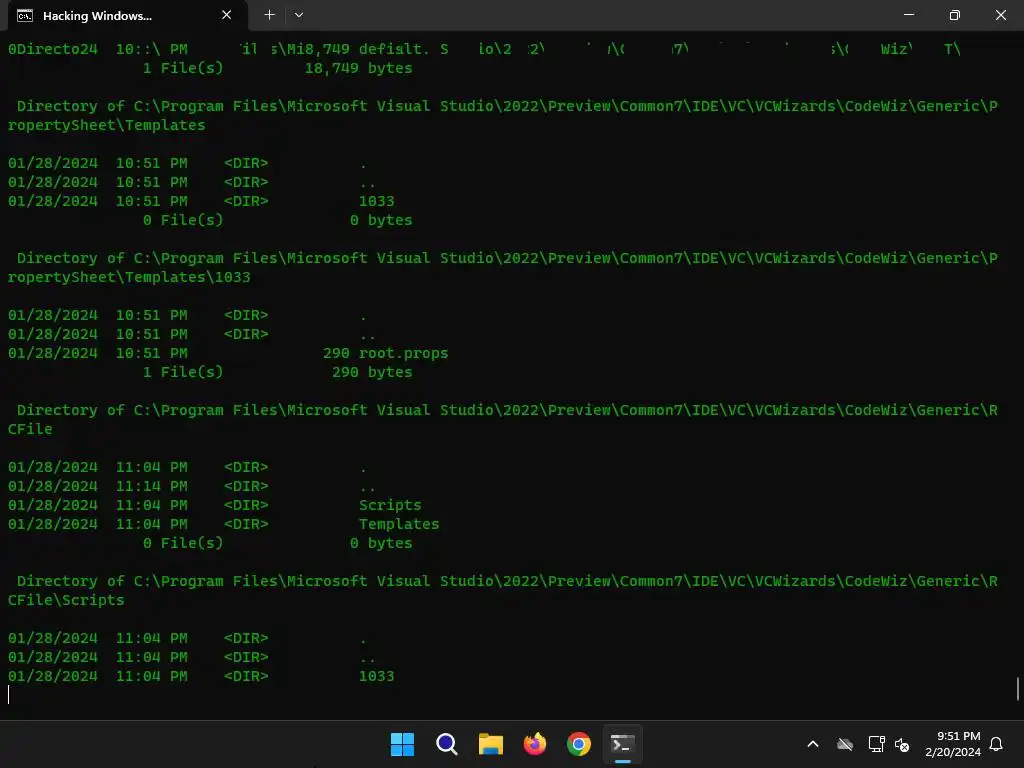The image size is (1024, 768).
Task: Show hidden system tray icons
Action: (x=813, y=744)
